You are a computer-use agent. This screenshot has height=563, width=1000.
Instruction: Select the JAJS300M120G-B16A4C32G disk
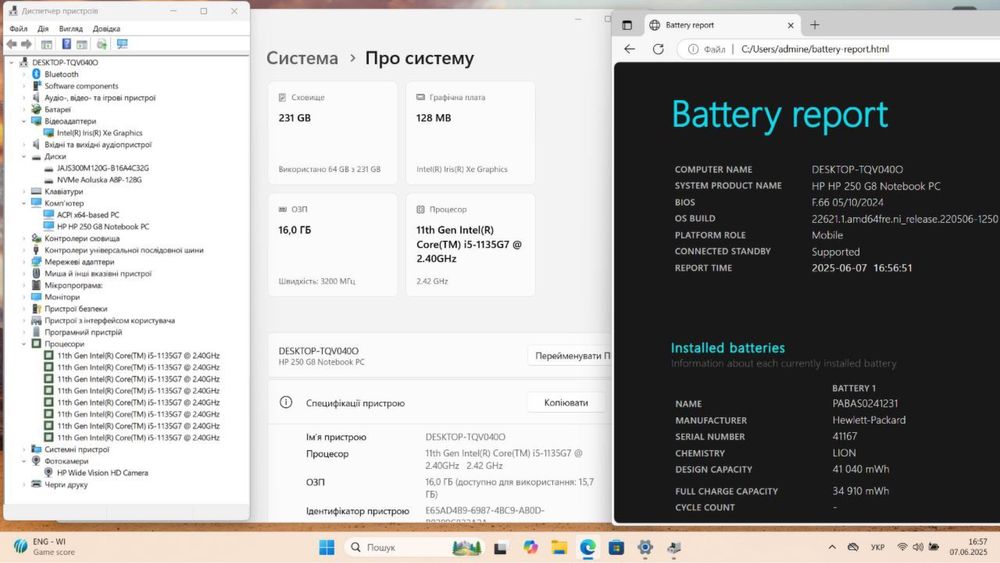pos(103,168)
